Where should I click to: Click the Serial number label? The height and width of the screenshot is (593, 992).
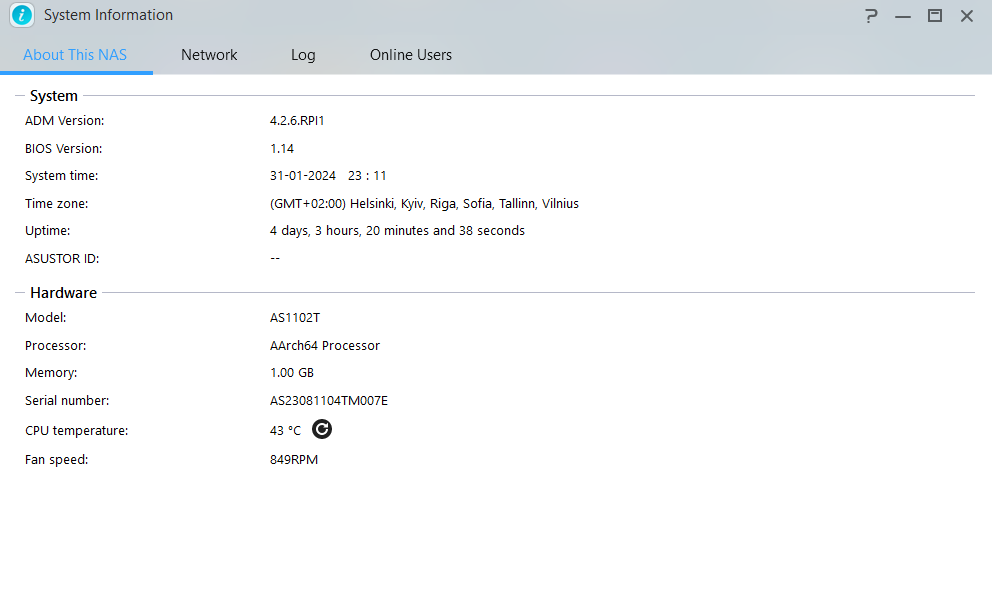pos(67,401)
